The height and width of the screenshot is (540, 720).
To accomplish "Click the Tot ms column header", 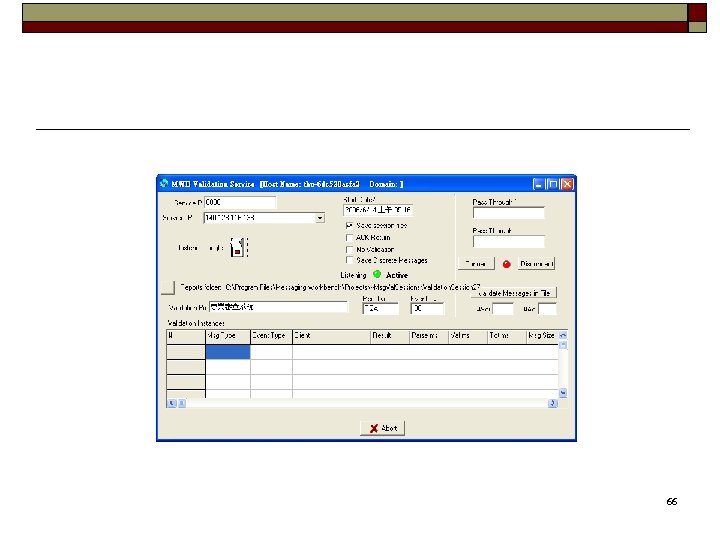I will [x=506, y=336].
